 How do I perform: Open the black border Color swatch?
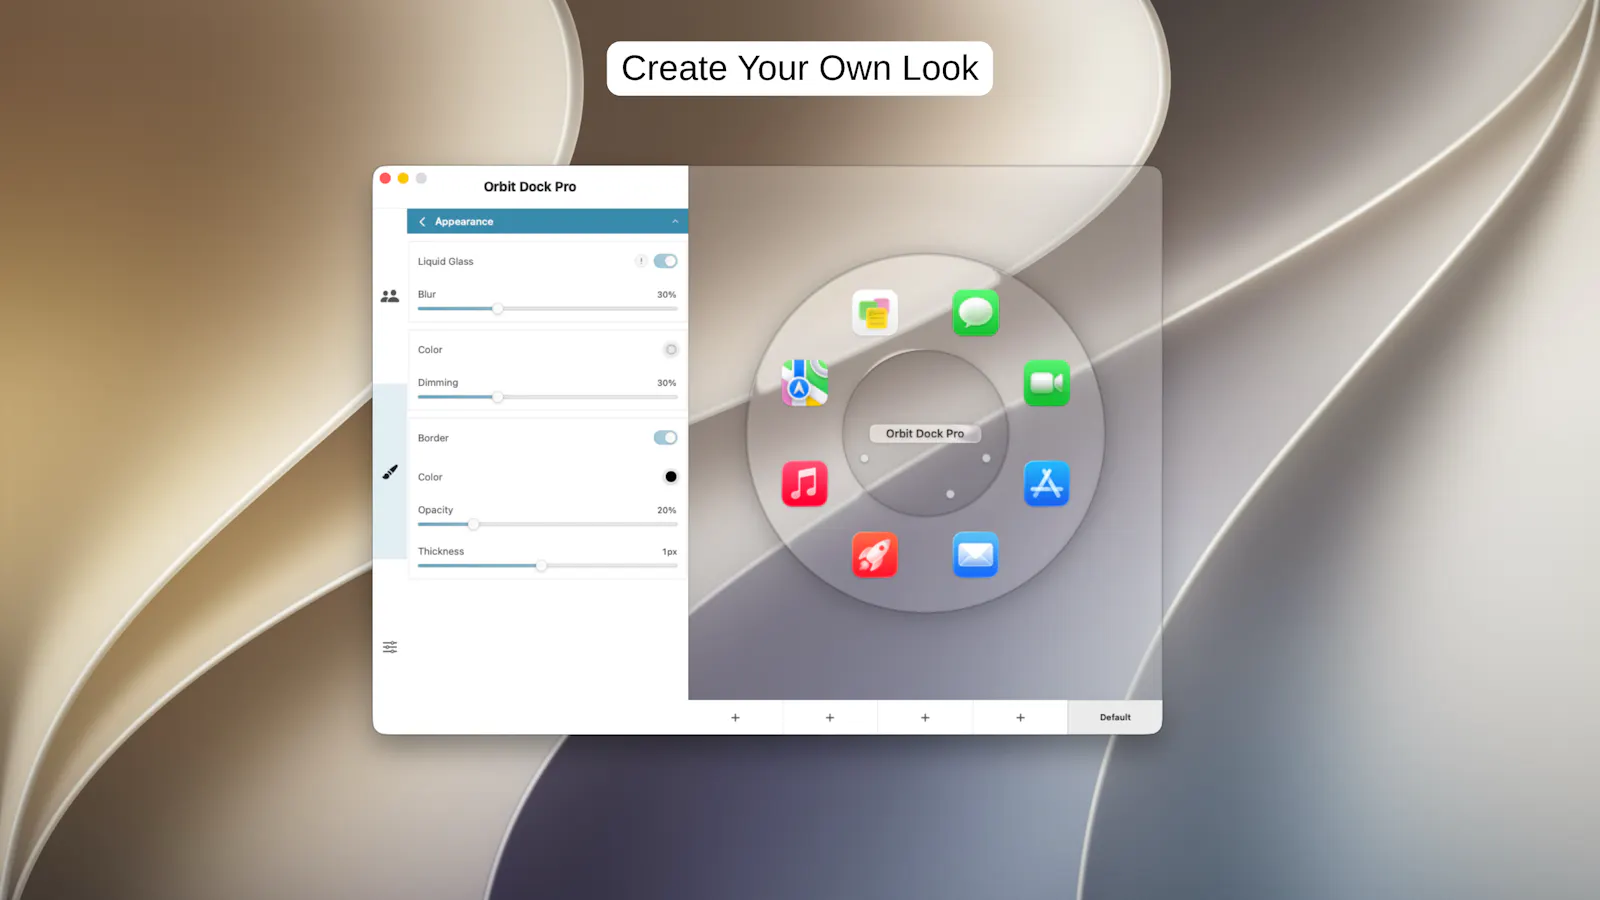coord(671,477)
